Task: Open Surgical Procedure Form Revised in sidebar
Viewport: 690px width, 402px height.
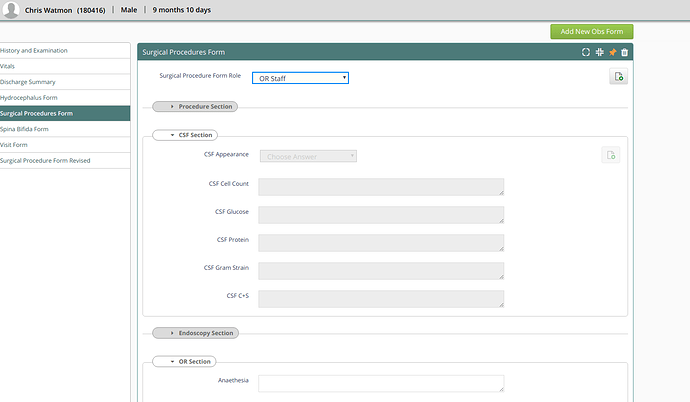Action: (x=64, y=161)
